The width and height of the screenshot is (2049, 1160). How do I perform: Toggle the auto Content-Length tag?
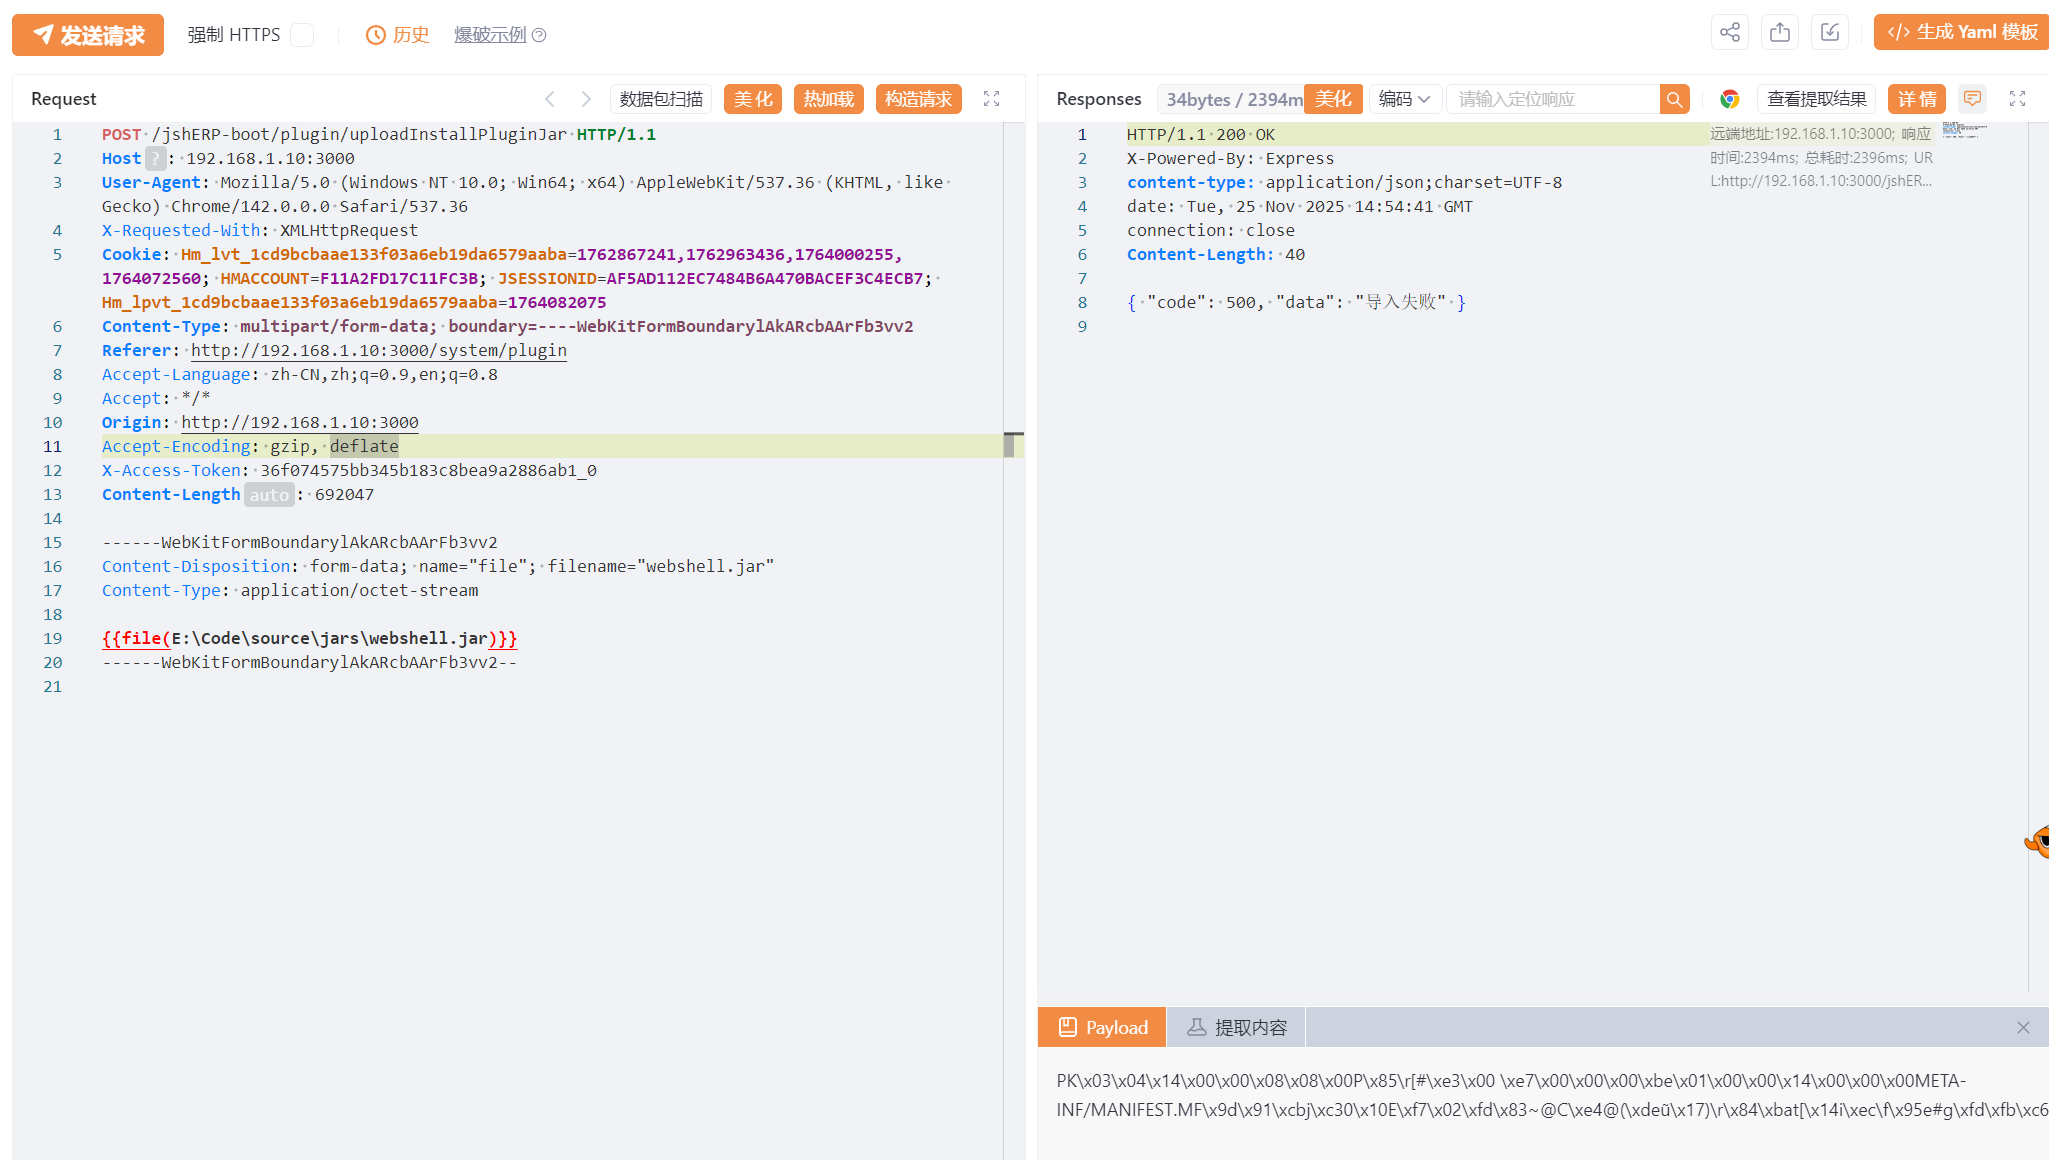pyautogui.click(x=269, y=495)
